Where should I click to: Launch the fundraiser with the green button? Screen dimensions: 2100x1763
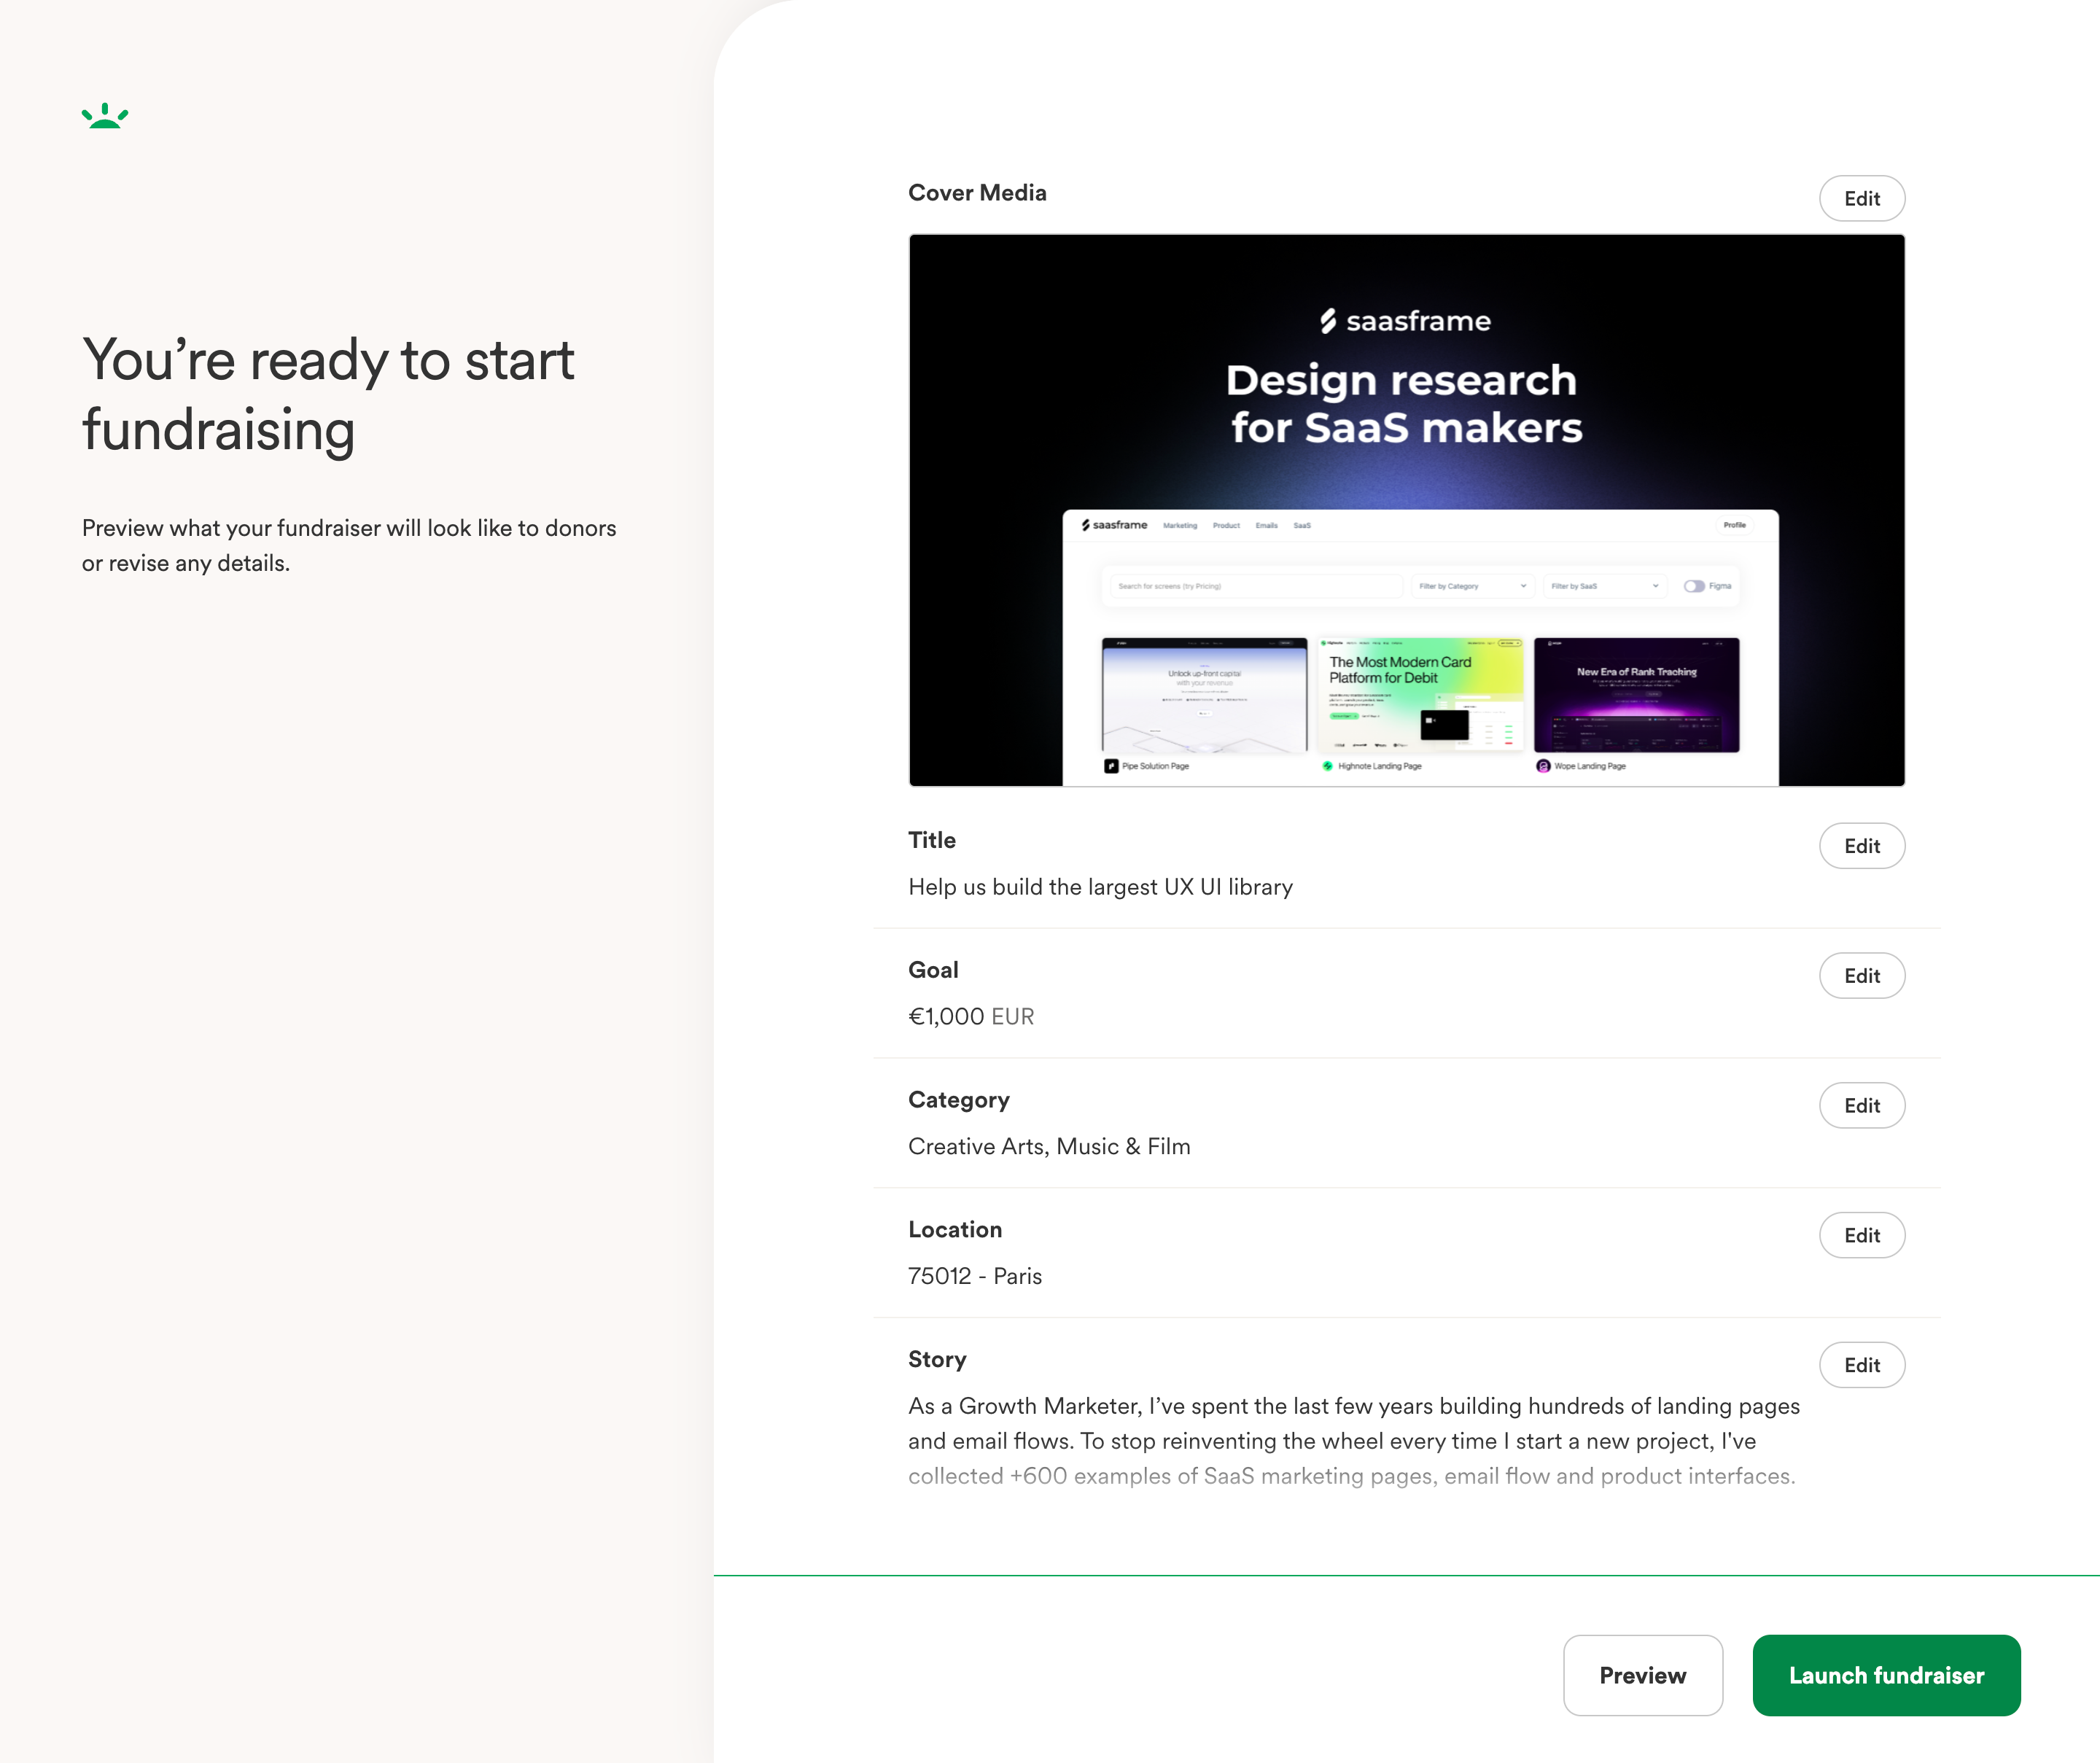pyautogui.click(x=1886, y=1675)
